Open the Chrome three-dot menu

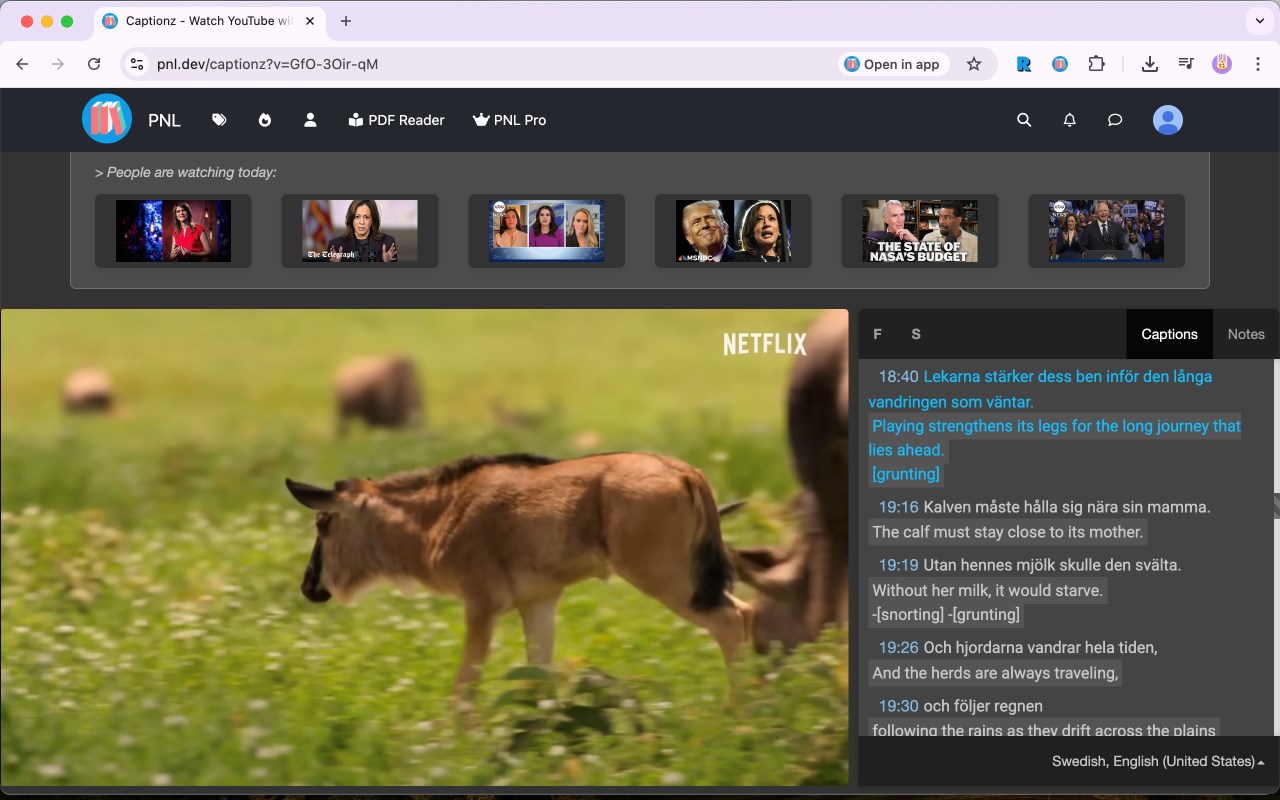[x=1257, y=64]
